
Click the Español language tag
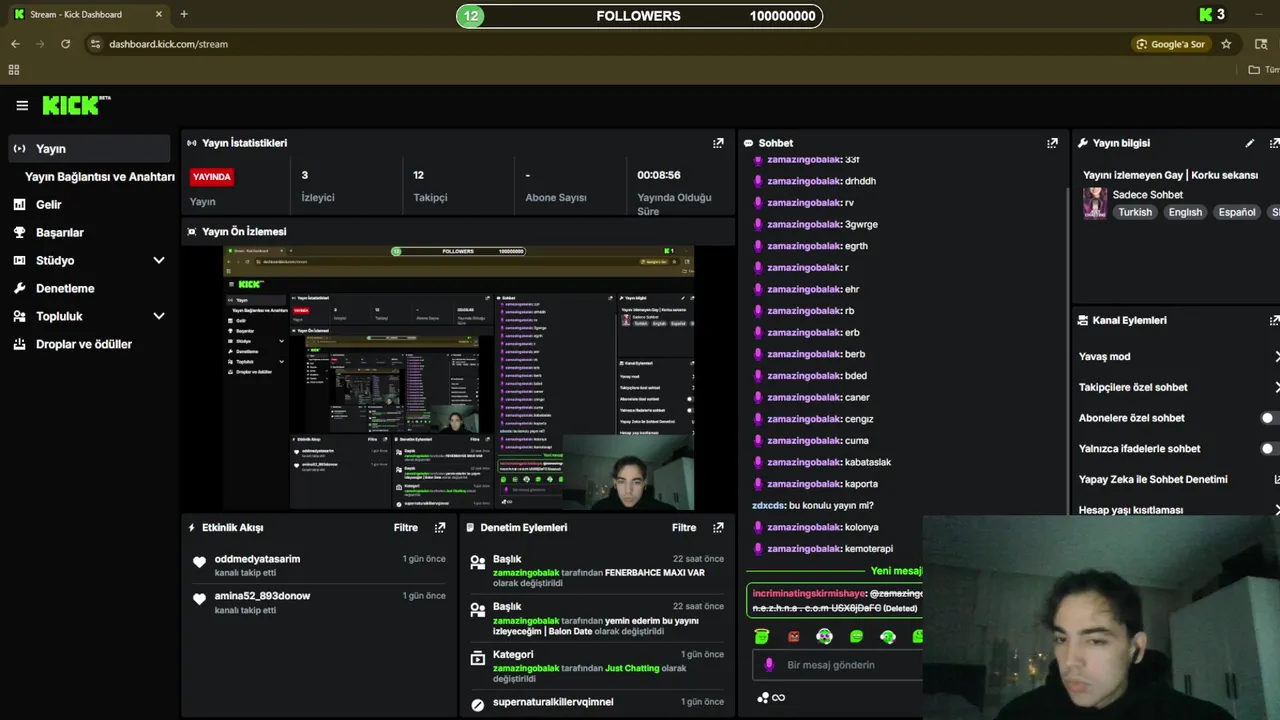click(x=1237, y=212)
